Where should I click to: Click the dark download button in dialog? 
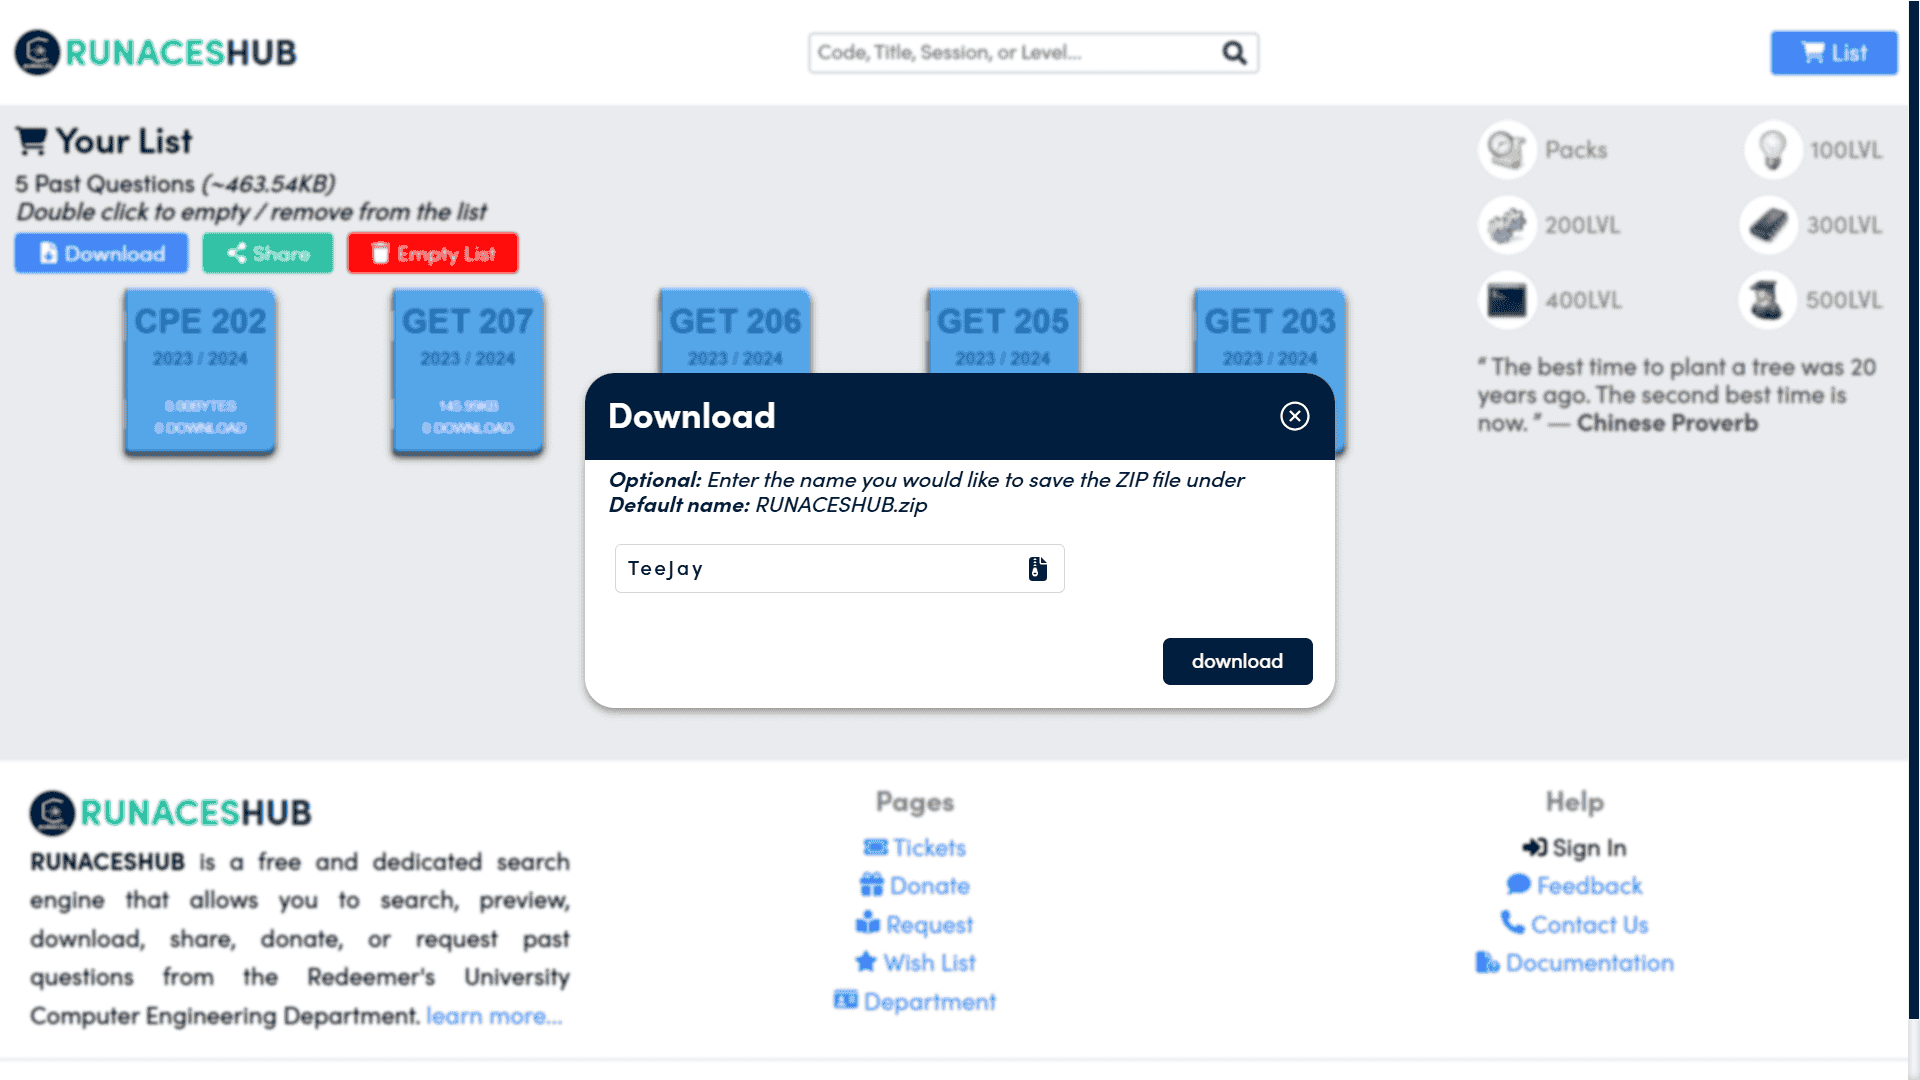[x=1237, y=661]
